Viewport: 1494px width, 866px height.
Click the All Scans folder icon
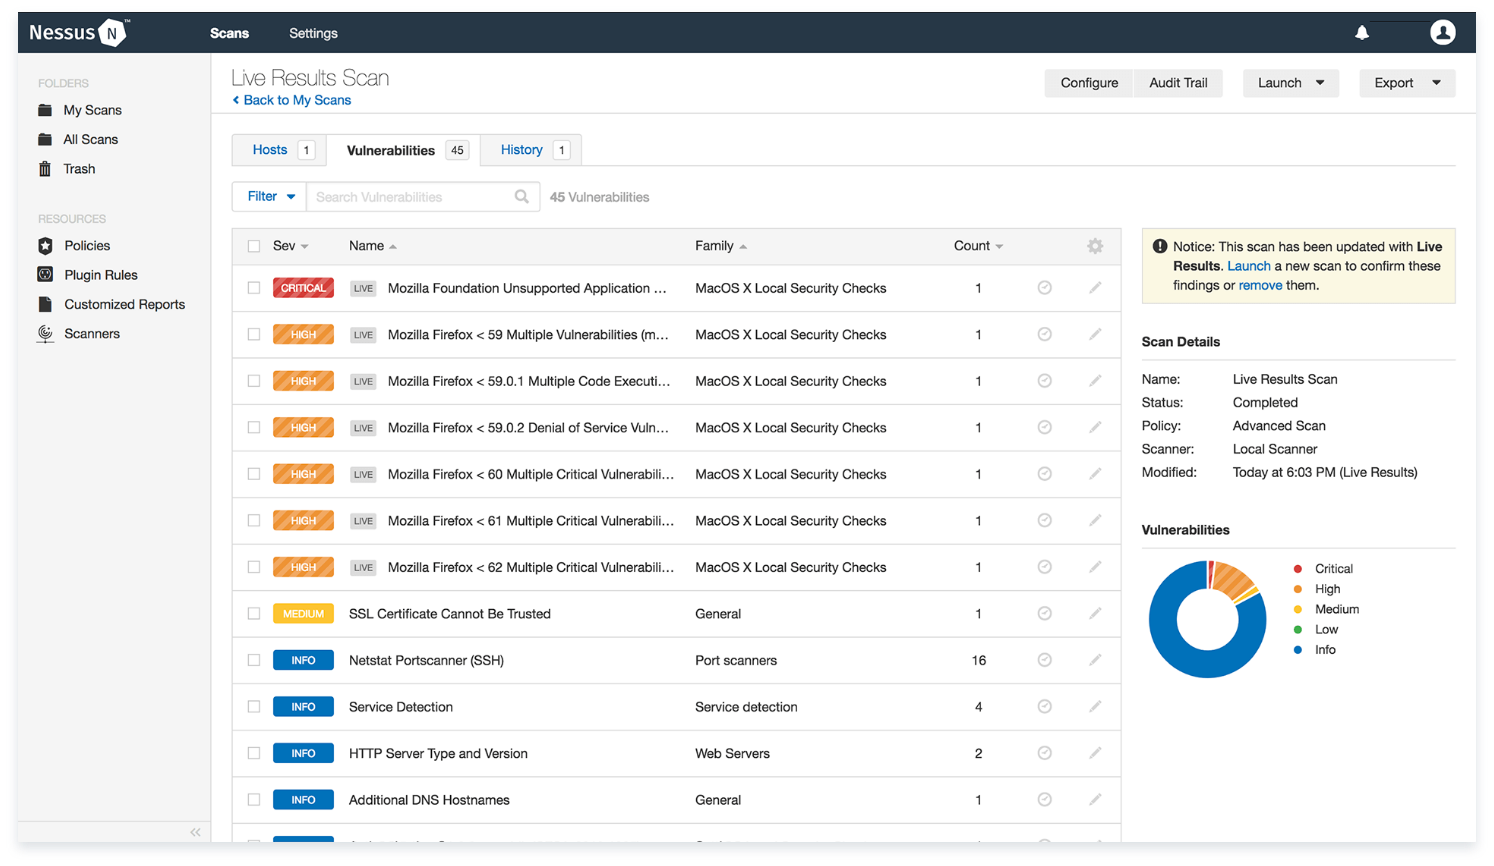[45, 139]
